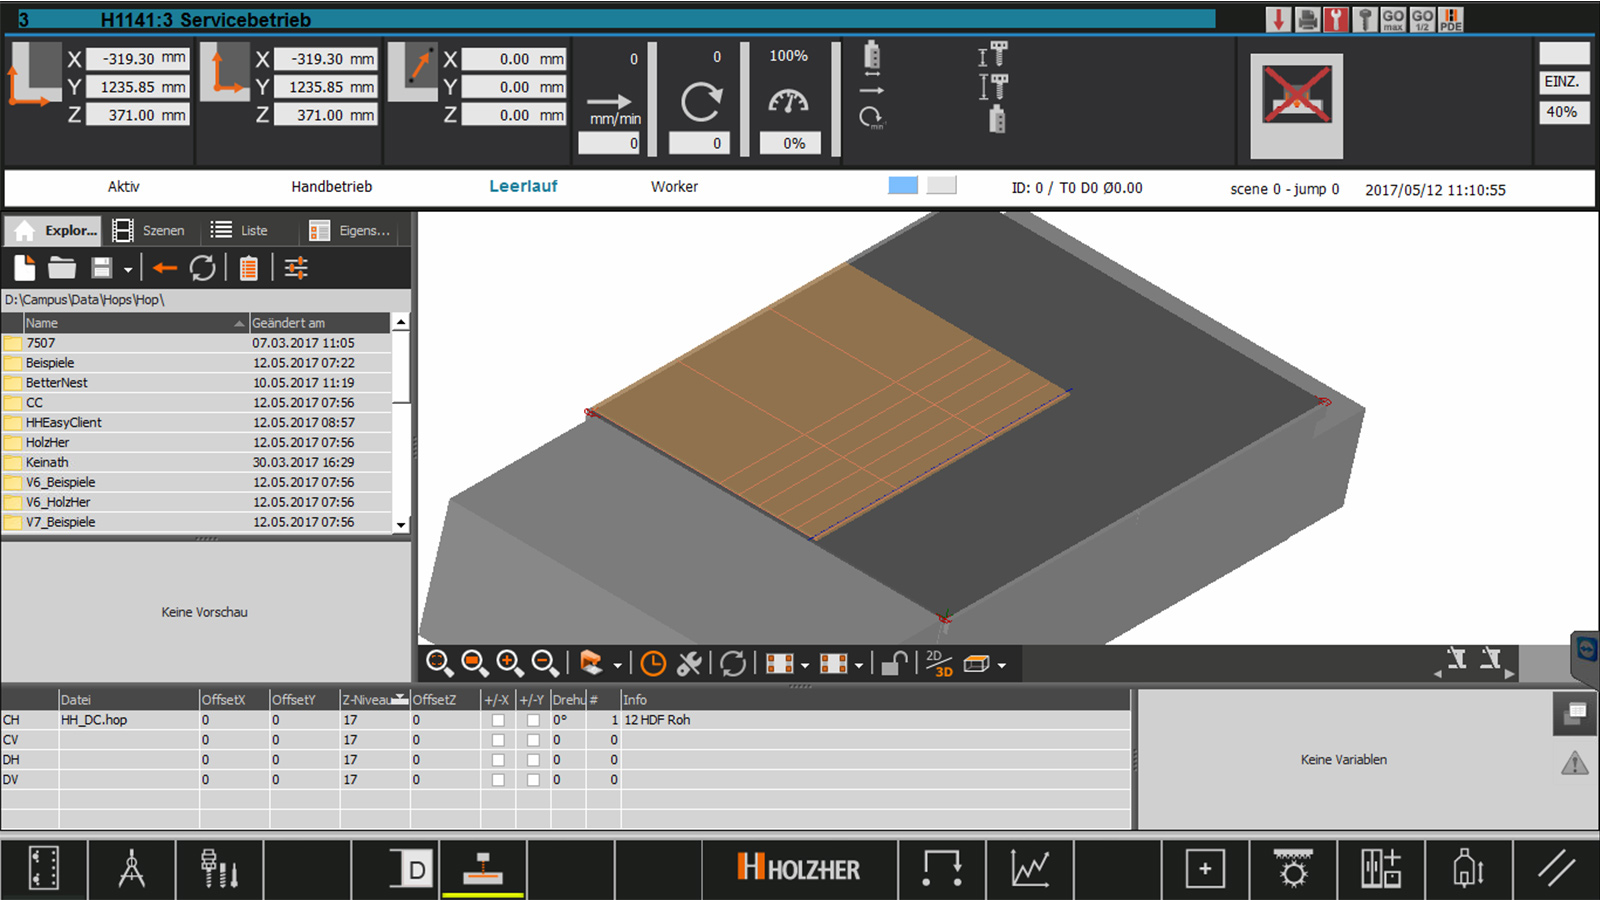Click the 40% button

(x=1563, y=112)
